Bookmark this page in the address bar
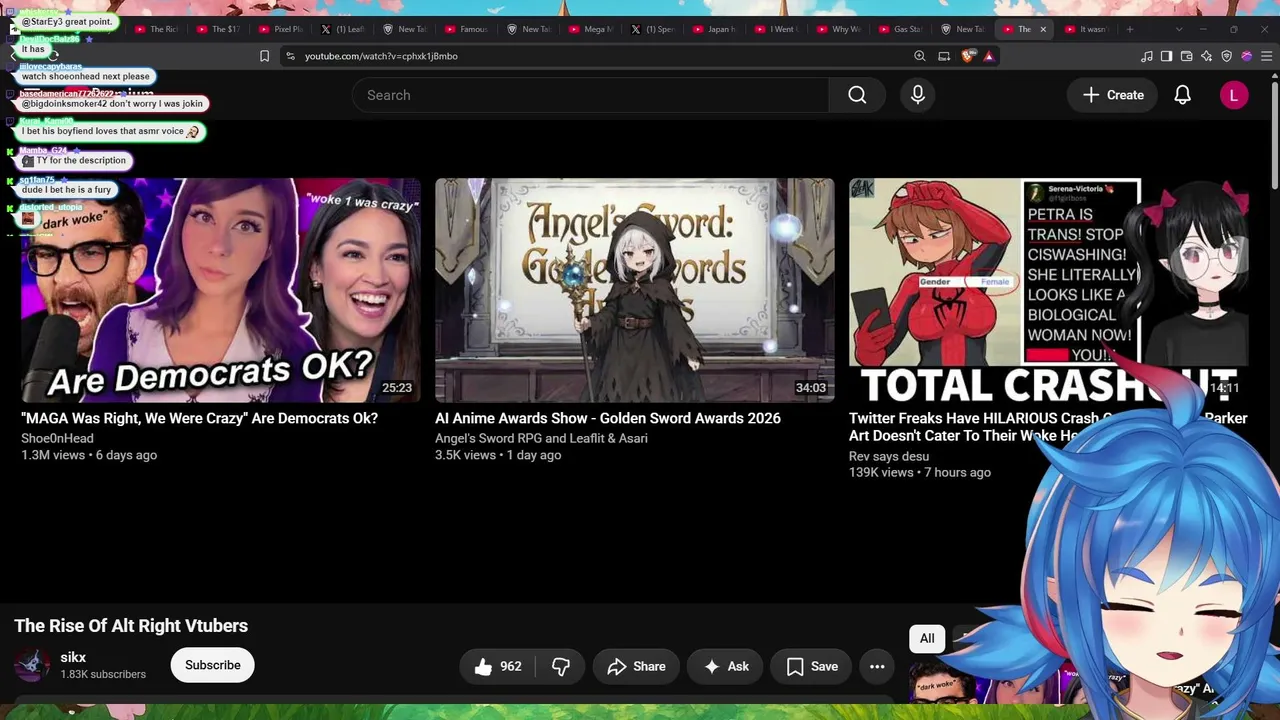 coord(264,56)
